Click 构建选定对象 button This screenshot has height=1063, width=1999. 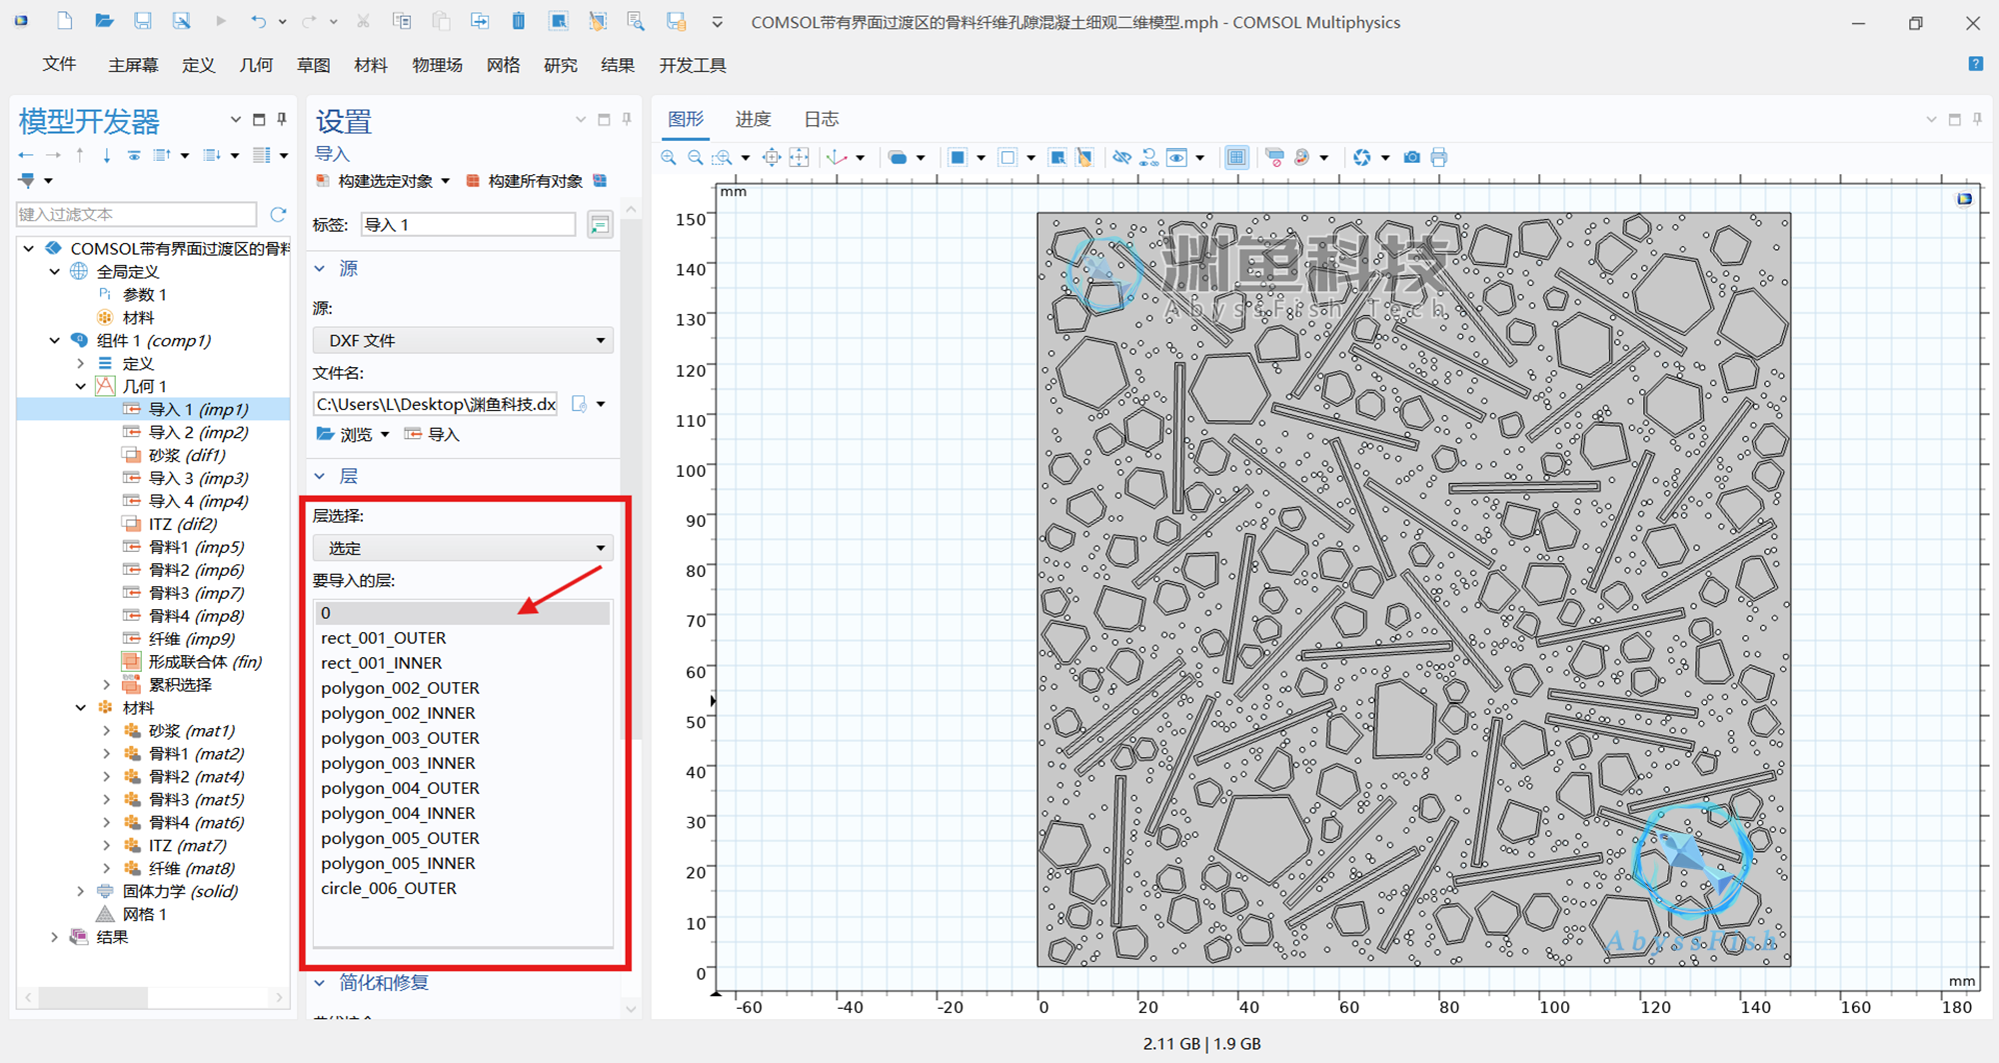click(x=375, y=181)
